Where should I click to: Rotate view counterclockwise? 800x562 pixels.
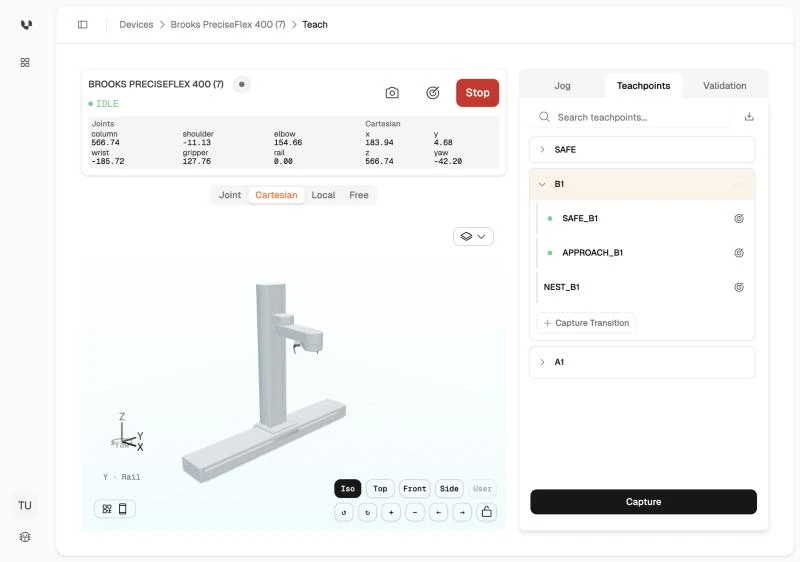pos(344,512)
